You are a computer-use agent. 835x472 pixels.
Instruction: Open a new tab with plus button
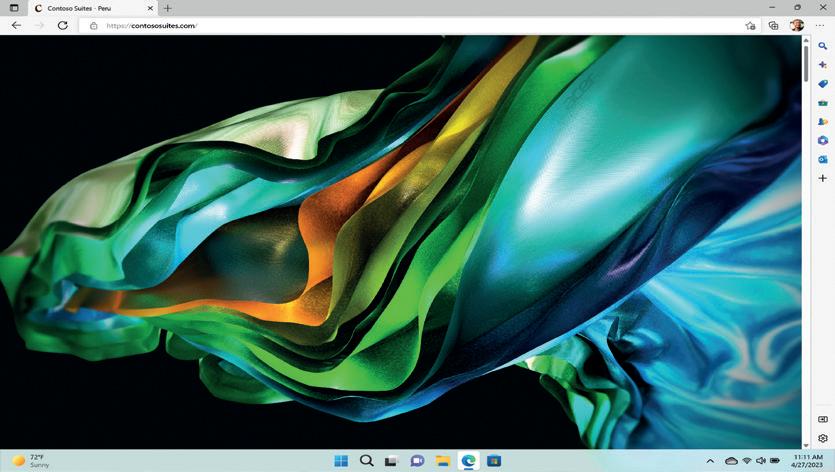point(168,9)
